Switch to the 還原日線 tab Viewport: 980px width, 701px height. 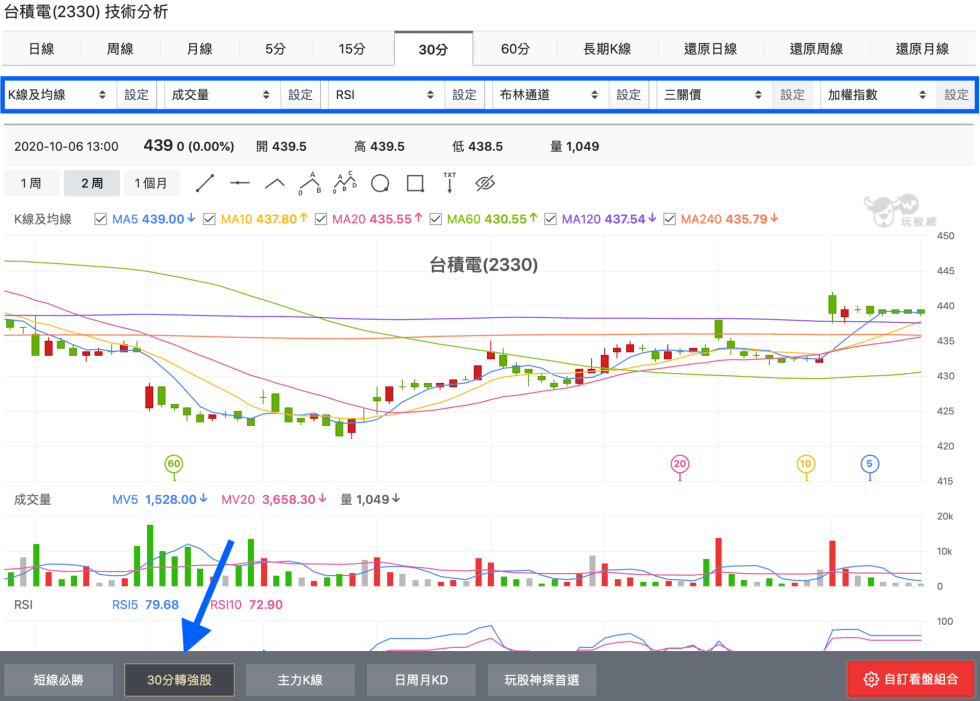point(711,49)
